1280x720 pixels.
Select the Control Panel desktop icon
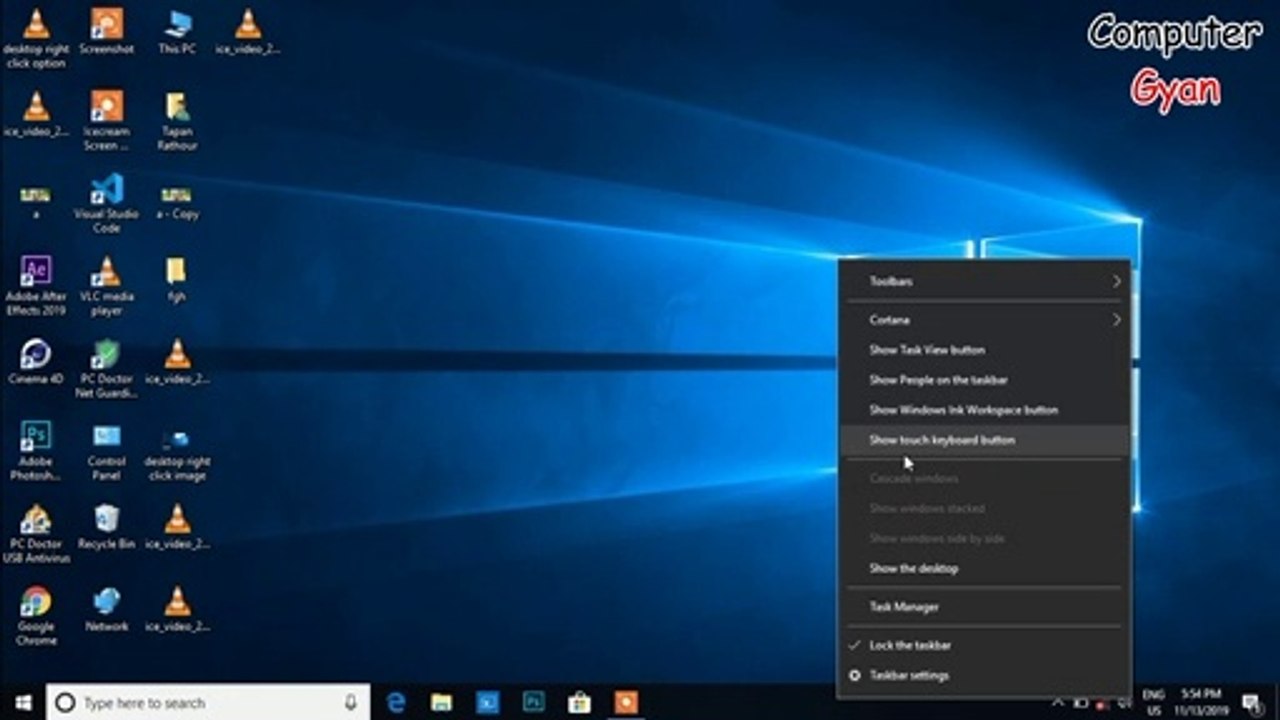[x=107, y=451]
